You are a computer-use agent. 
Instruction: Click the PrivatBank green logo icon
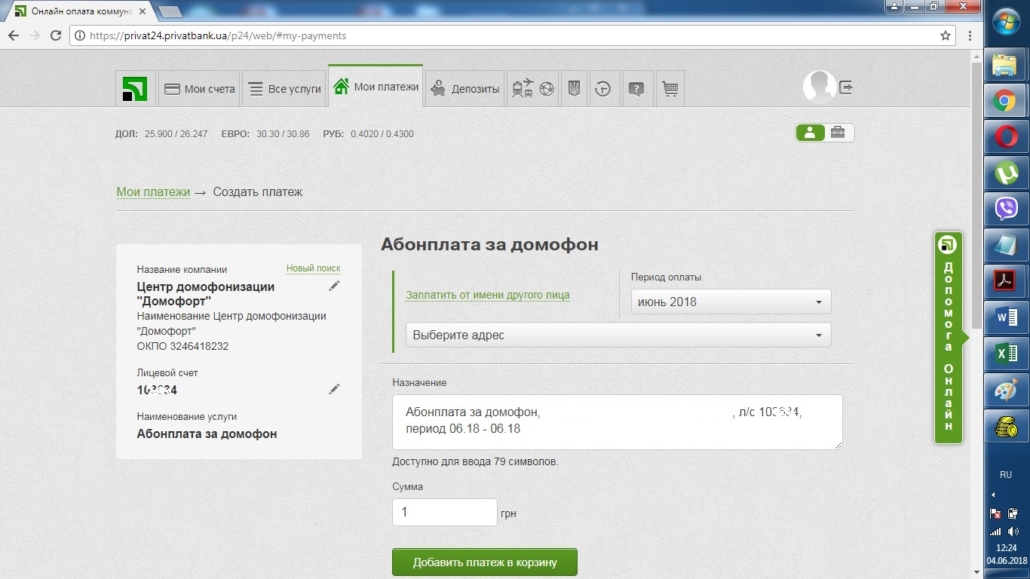click(x=135, y=89)
